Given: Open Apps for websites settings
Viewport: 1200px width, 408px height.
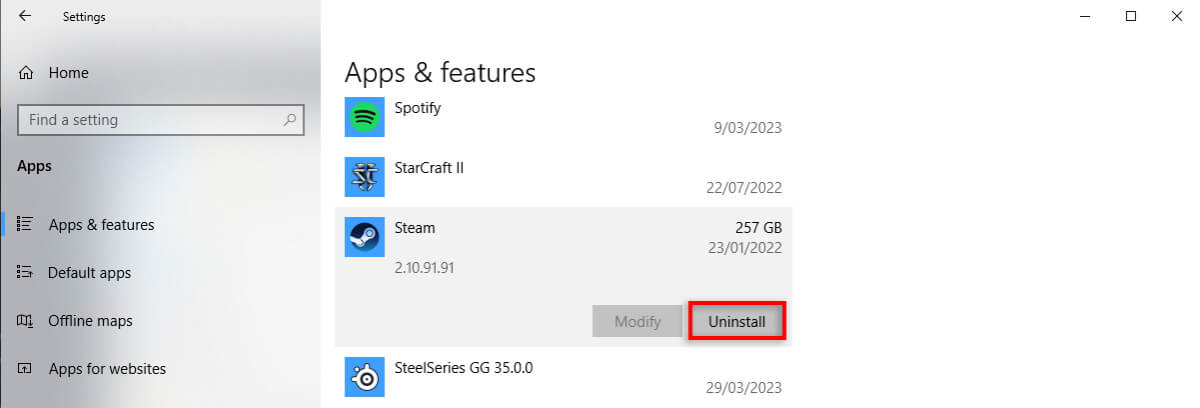Looking at the screenshot, I should coord(107,369).
